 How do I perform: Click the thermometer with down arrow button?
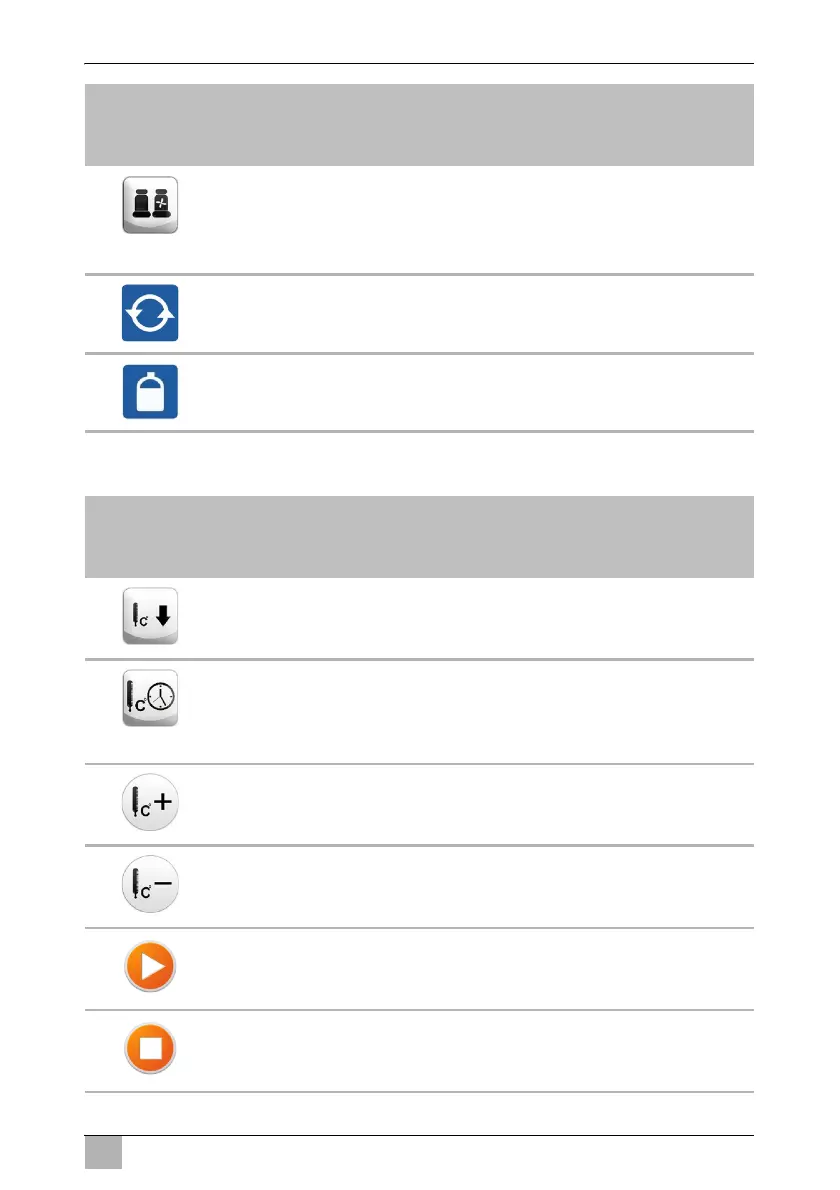tap(150, 619)
